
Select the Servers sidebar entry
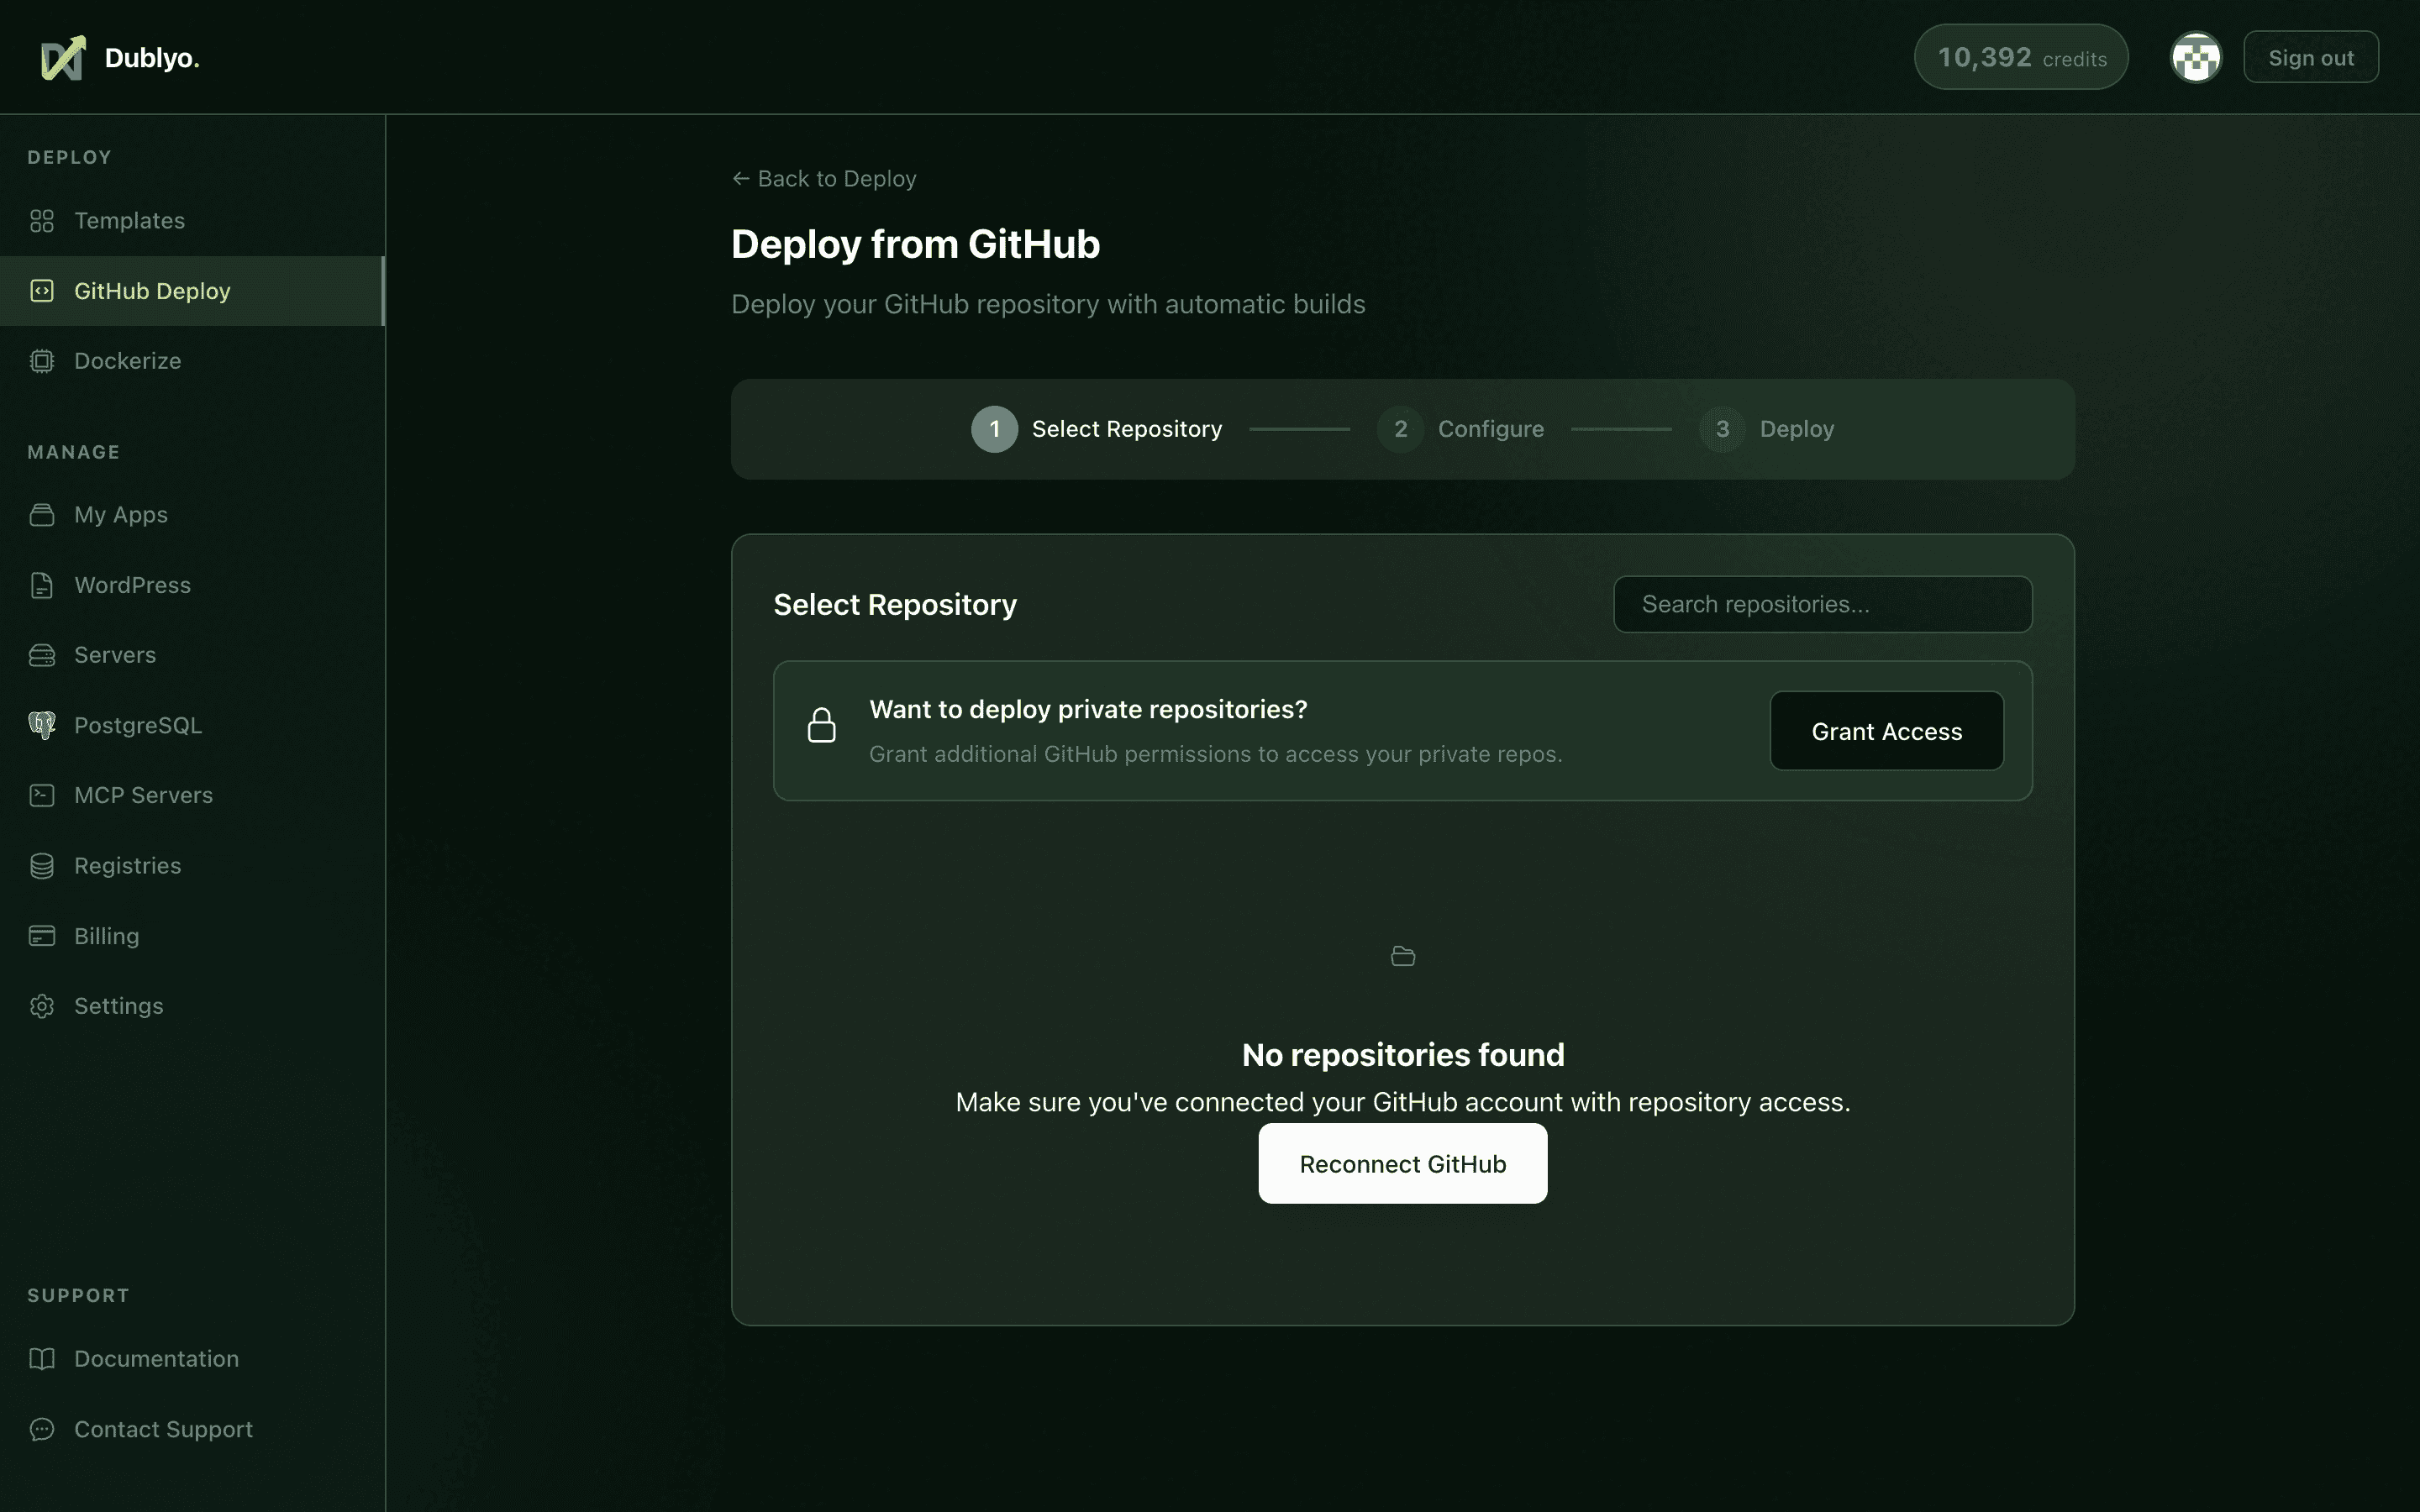tap(116, 655)
